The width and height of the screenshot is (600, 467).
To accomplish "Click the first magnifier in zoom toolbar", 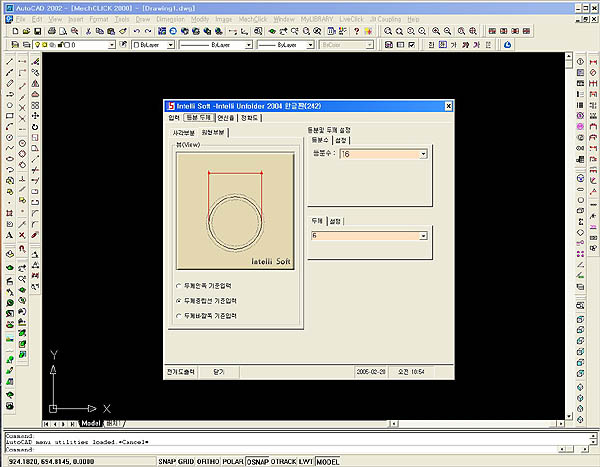I will coord(388,31).
